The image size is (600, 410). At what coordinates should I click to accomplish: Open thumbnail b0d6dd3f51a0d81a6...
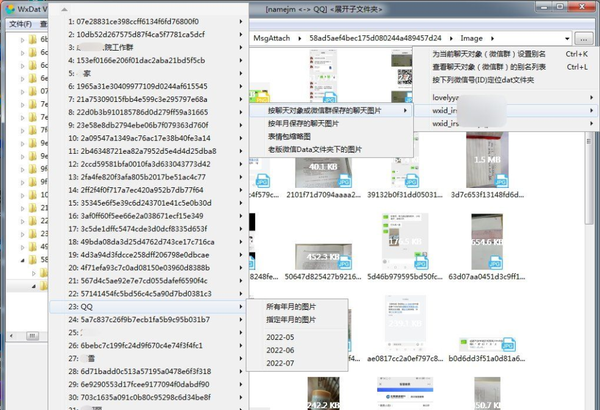[x=487, y=344]
